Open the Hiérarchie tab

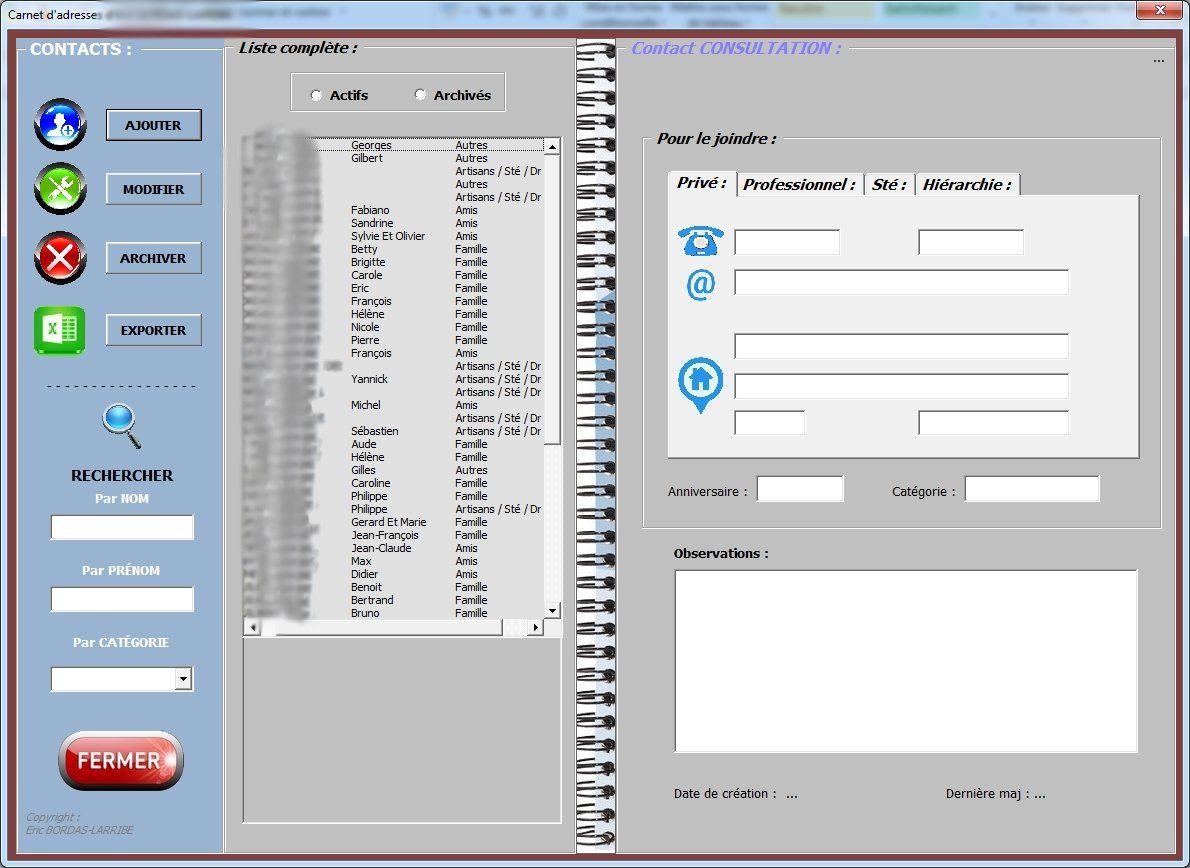(x=966, y=185)
